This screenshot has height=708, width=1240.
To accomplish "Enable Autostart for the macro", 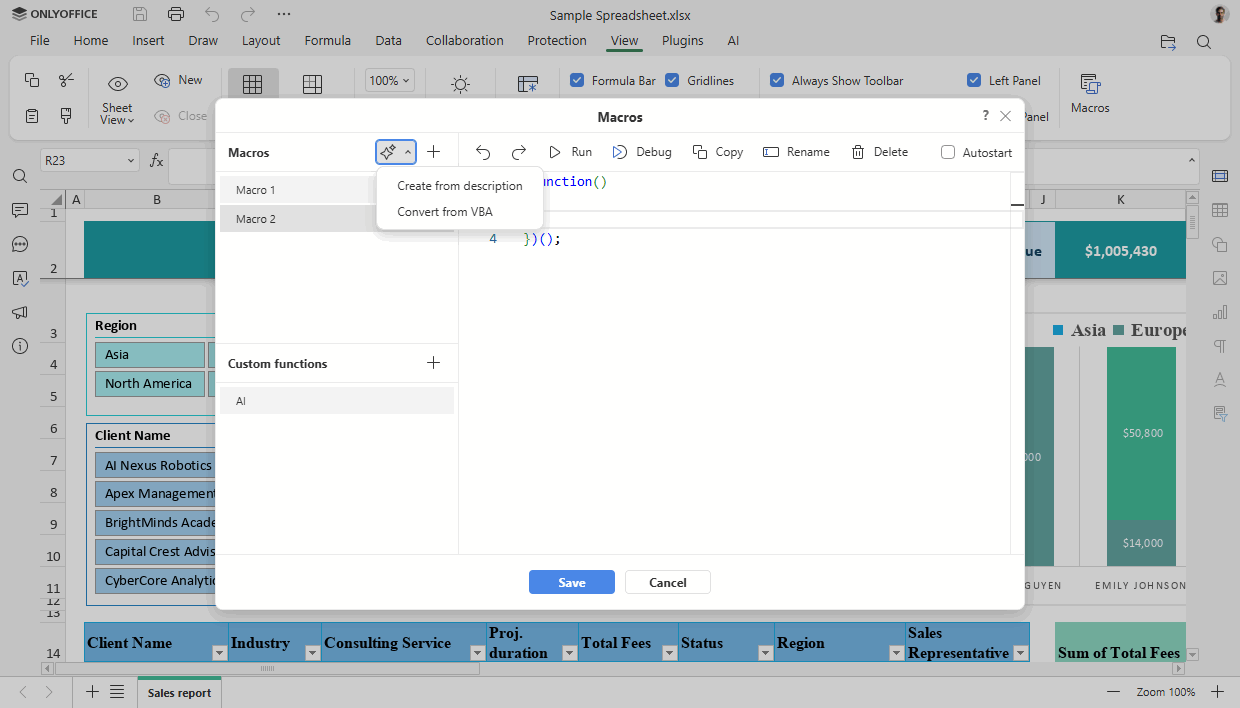I will (947, 151).
